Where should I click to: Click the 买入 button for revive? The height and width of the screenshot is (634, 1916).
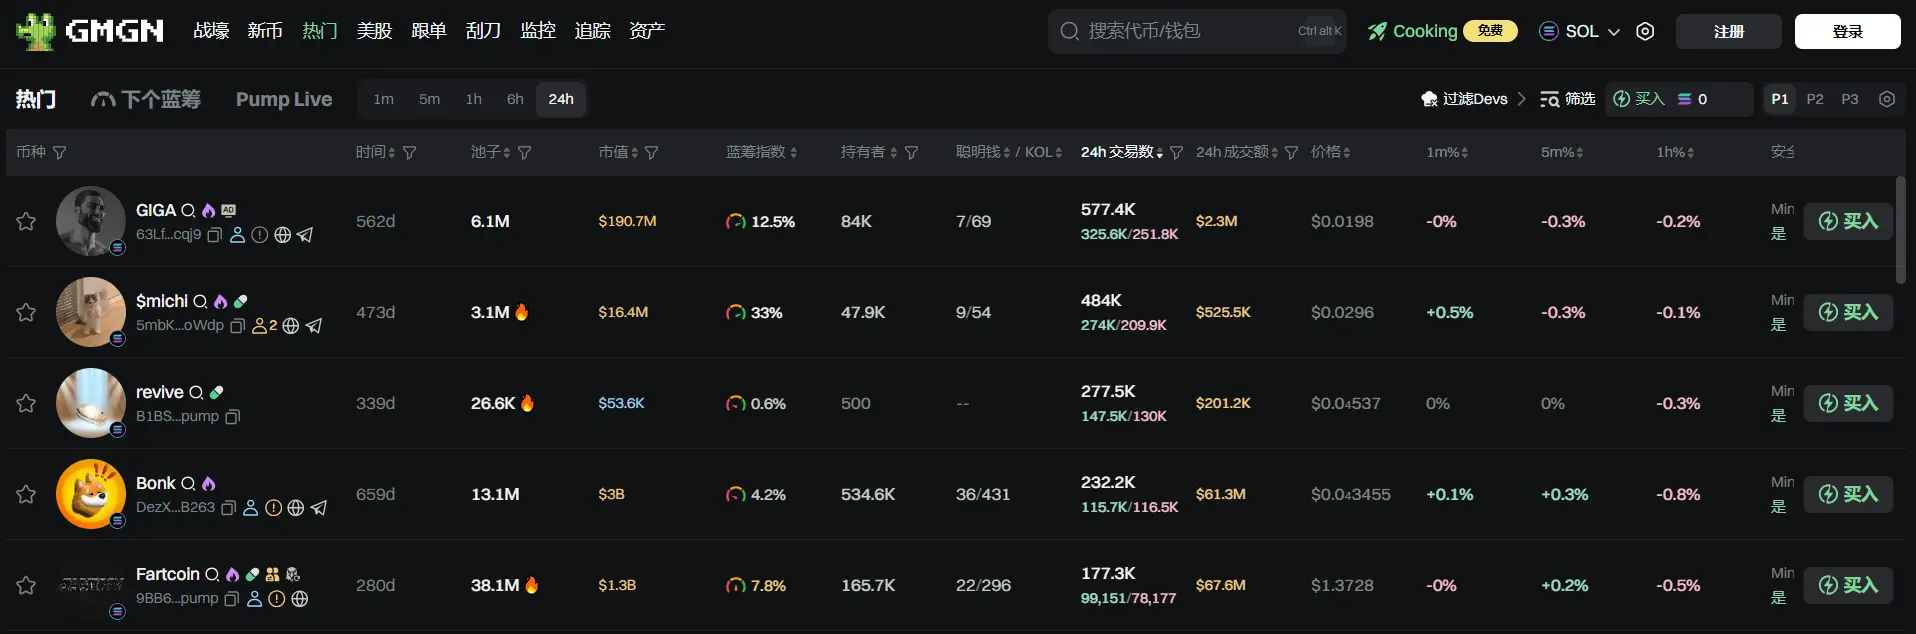(x=1848, y=404)
